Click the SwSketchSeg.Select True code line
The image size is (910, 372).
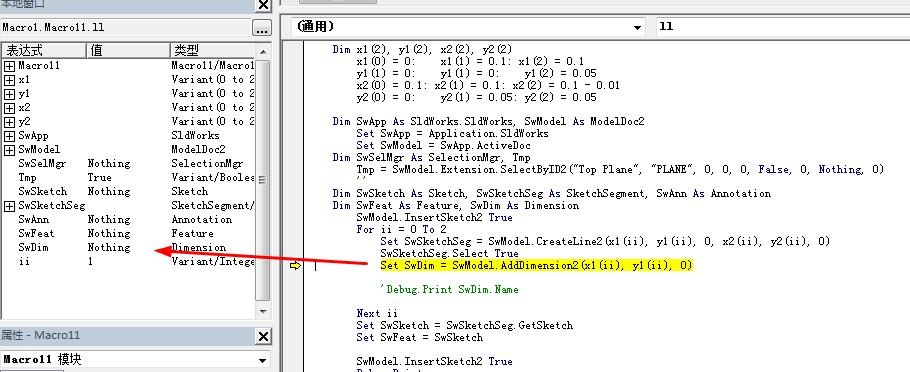(x=449, y=253)
